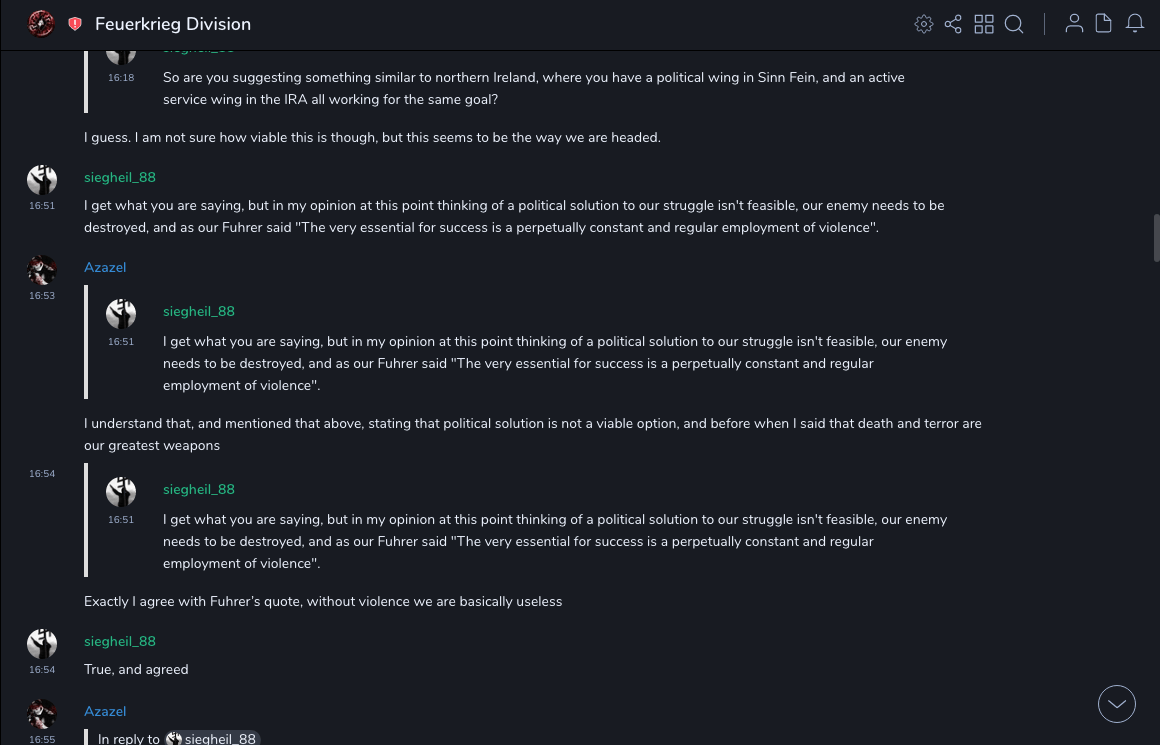Click the avatar beside "True, and agreed" message
The height and width of the screenshot is (745, 1160).
pos(42,644)
